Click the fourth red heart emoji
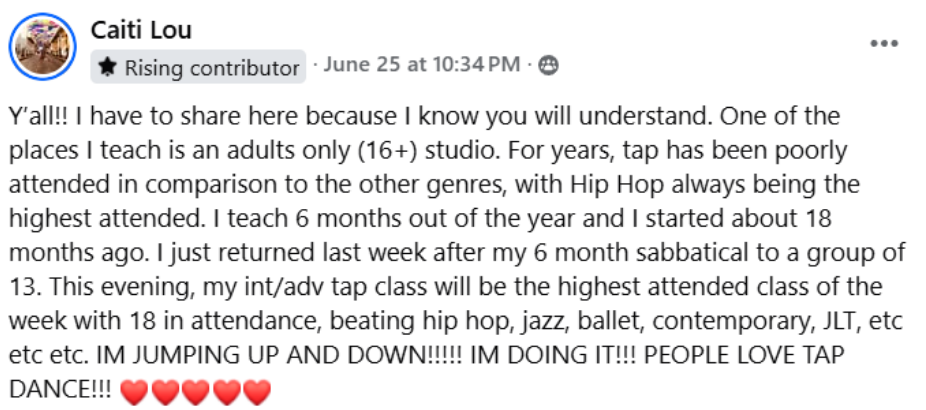This screenshot has width=926, height=410. [x=226, y=392]
